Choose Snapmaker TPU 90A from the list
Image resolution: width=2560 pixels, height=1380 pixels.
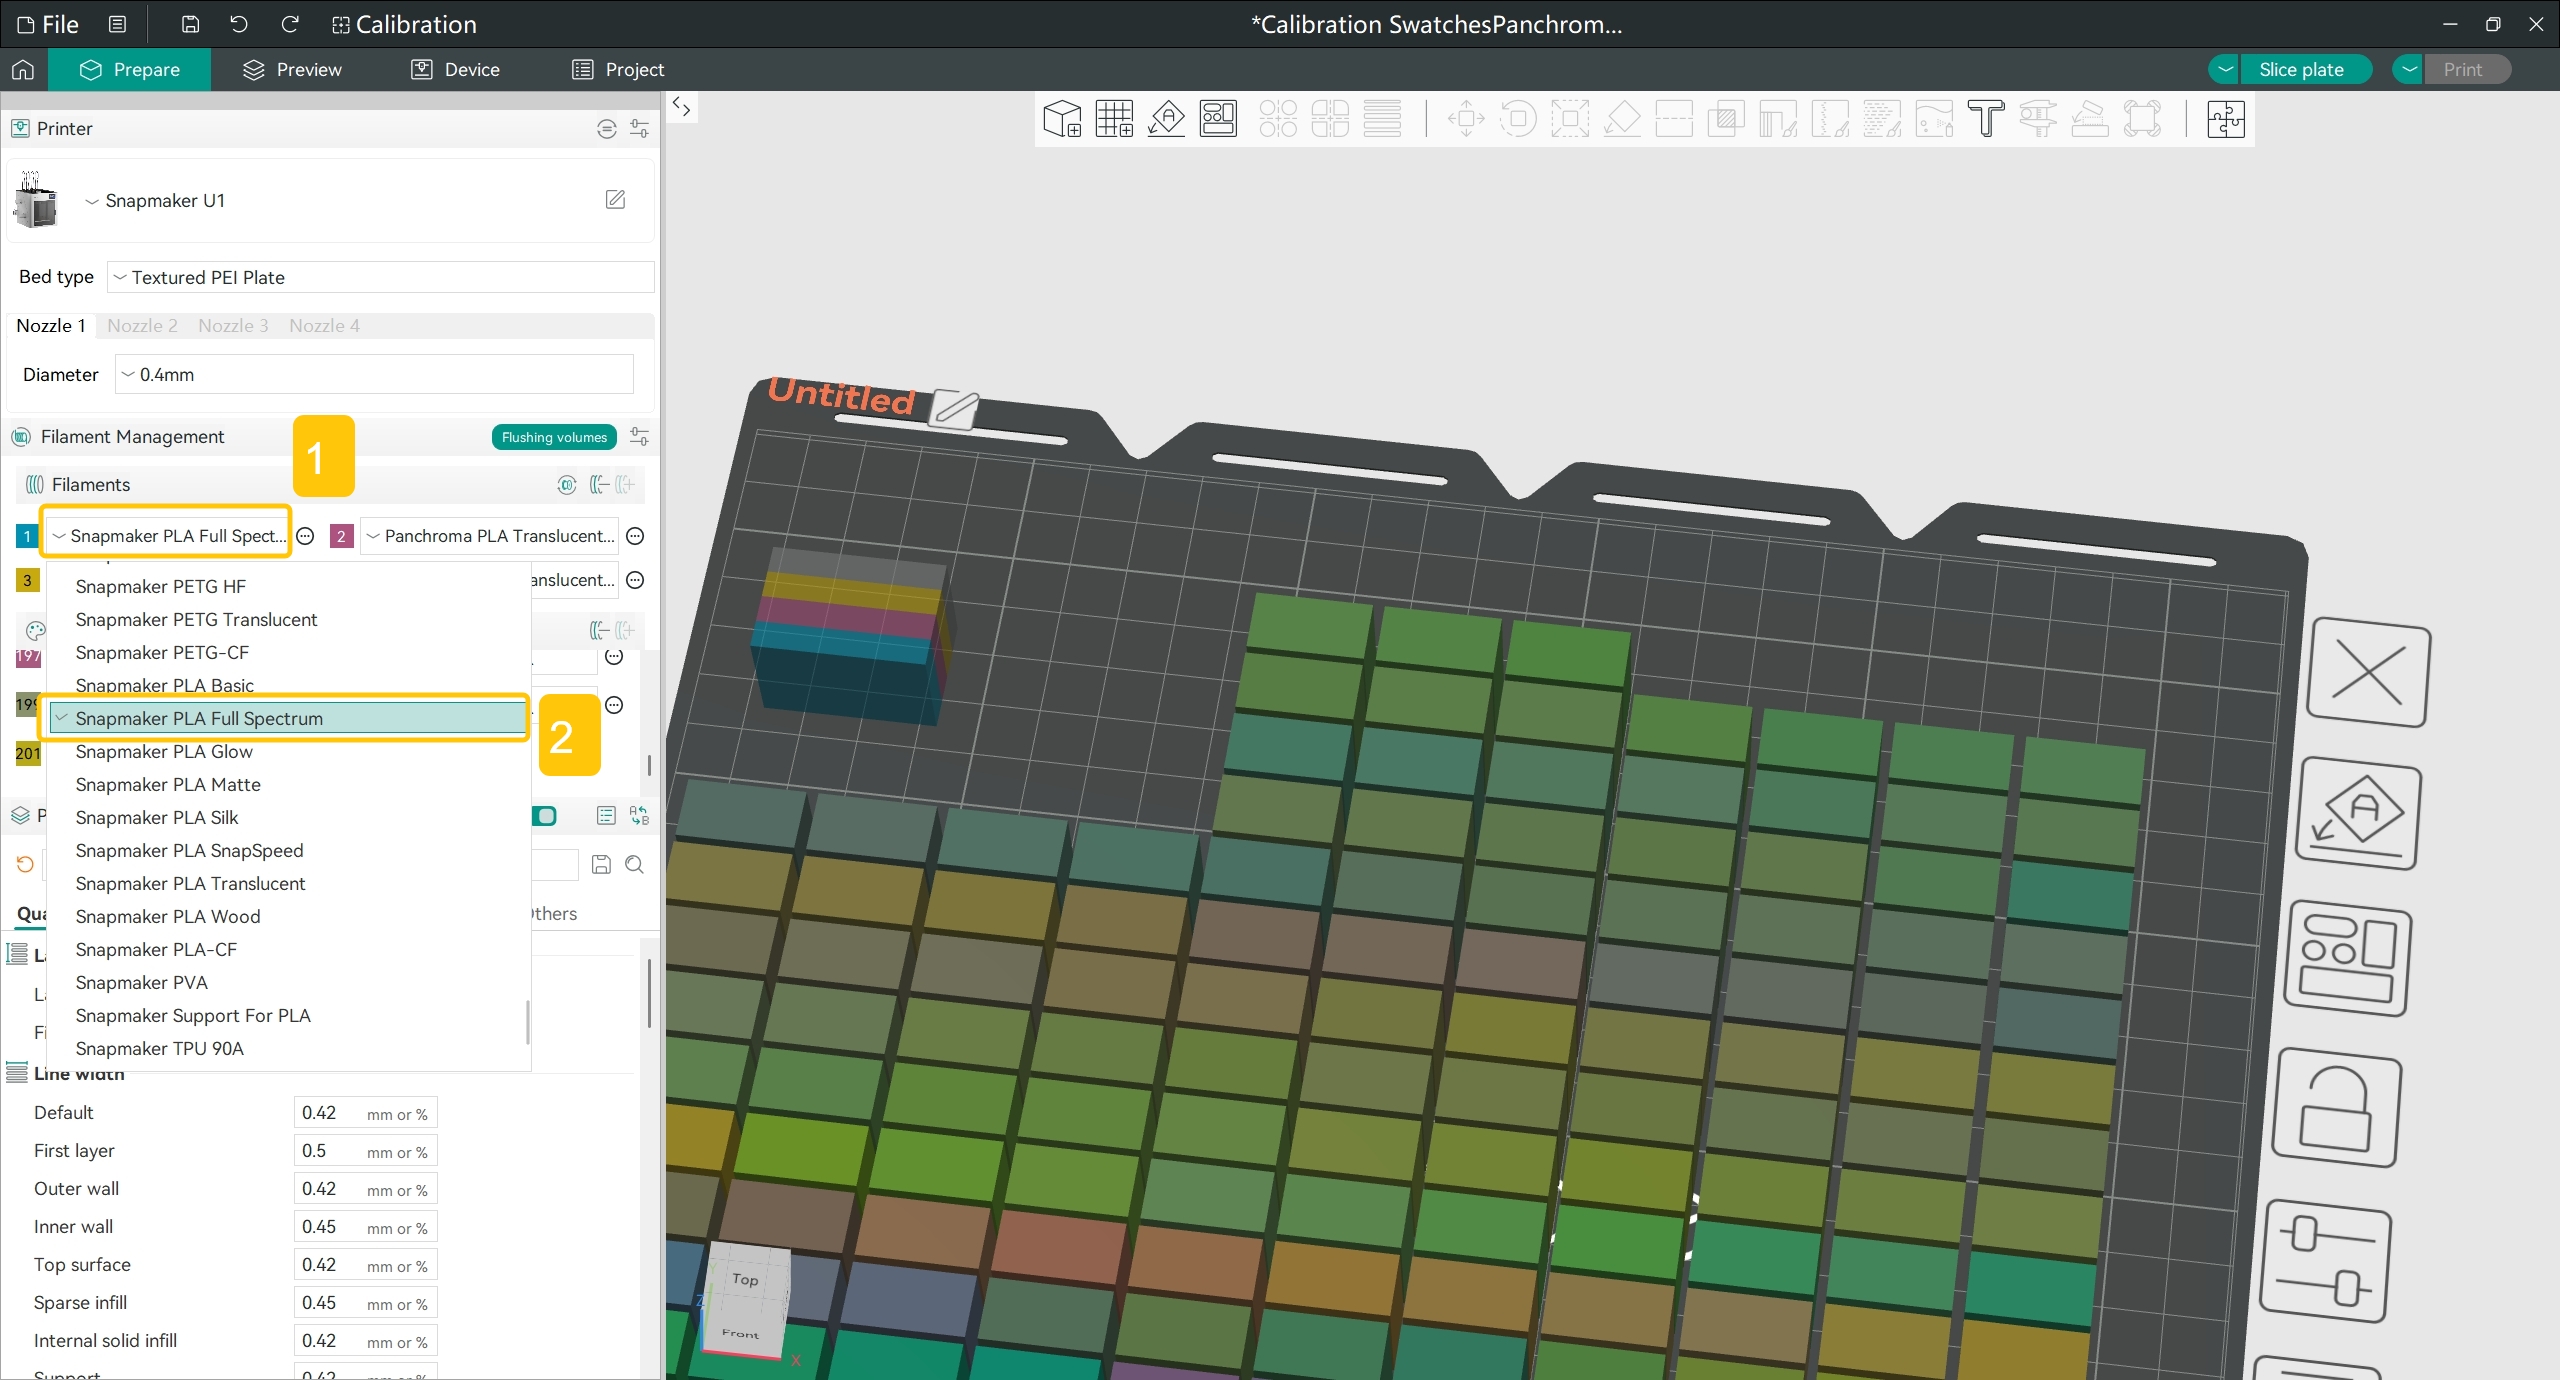[288, 1049]
